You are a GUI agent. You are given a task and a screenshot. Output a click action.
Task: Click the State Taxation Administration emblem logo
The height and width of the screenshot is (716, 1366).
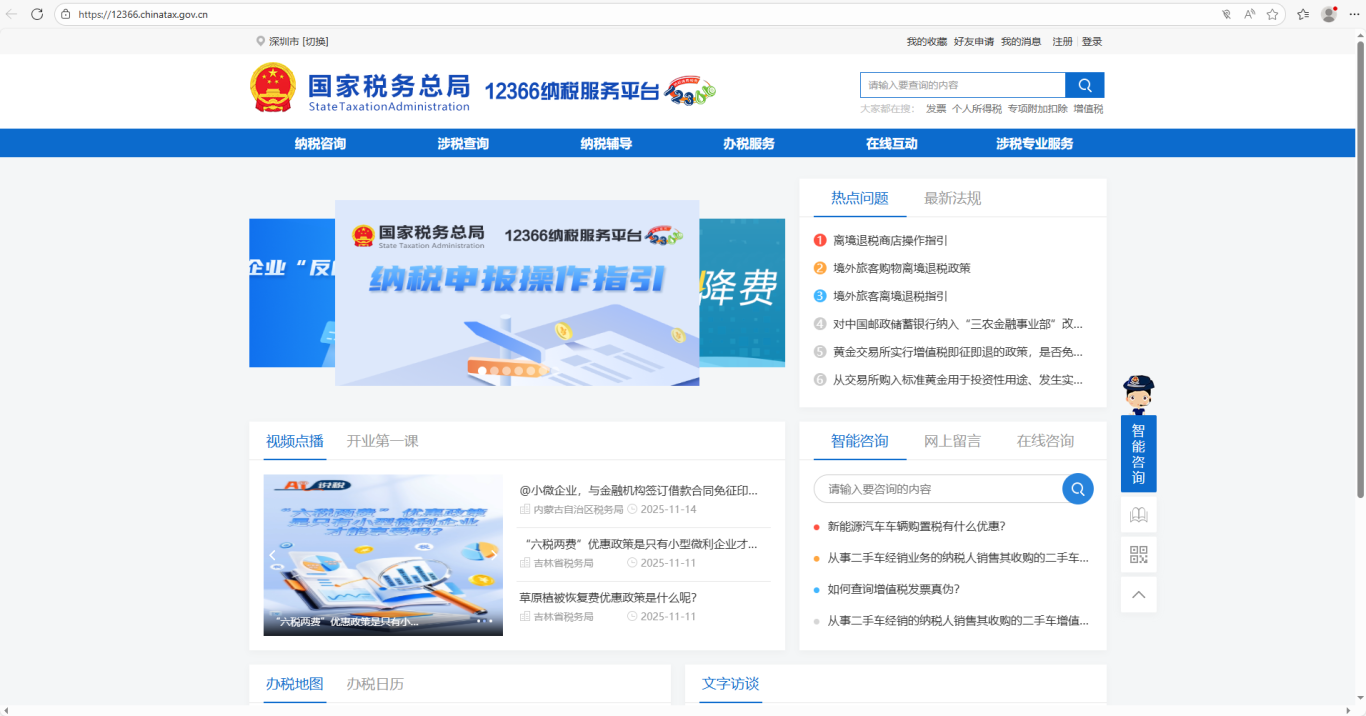[272, 89]
